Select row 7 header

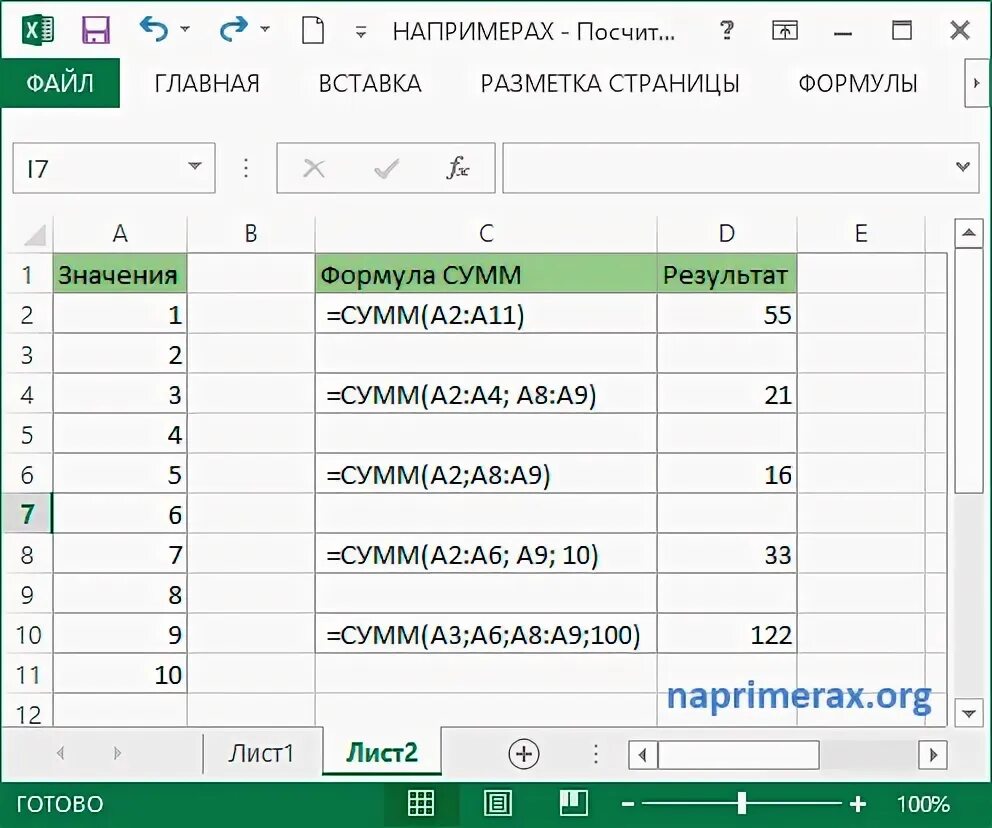click(27, 514)
